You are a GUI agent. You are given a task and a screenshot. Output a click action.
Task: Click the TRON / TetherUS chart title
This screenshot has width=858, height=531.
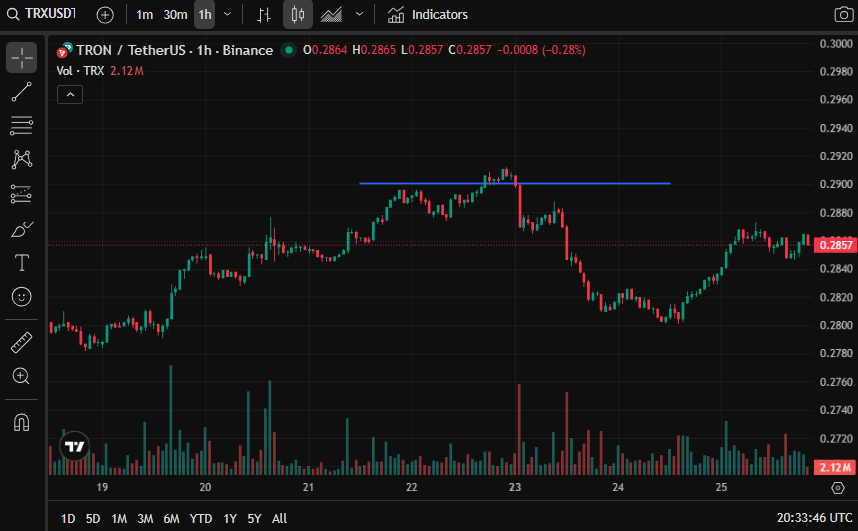(175, 50)
